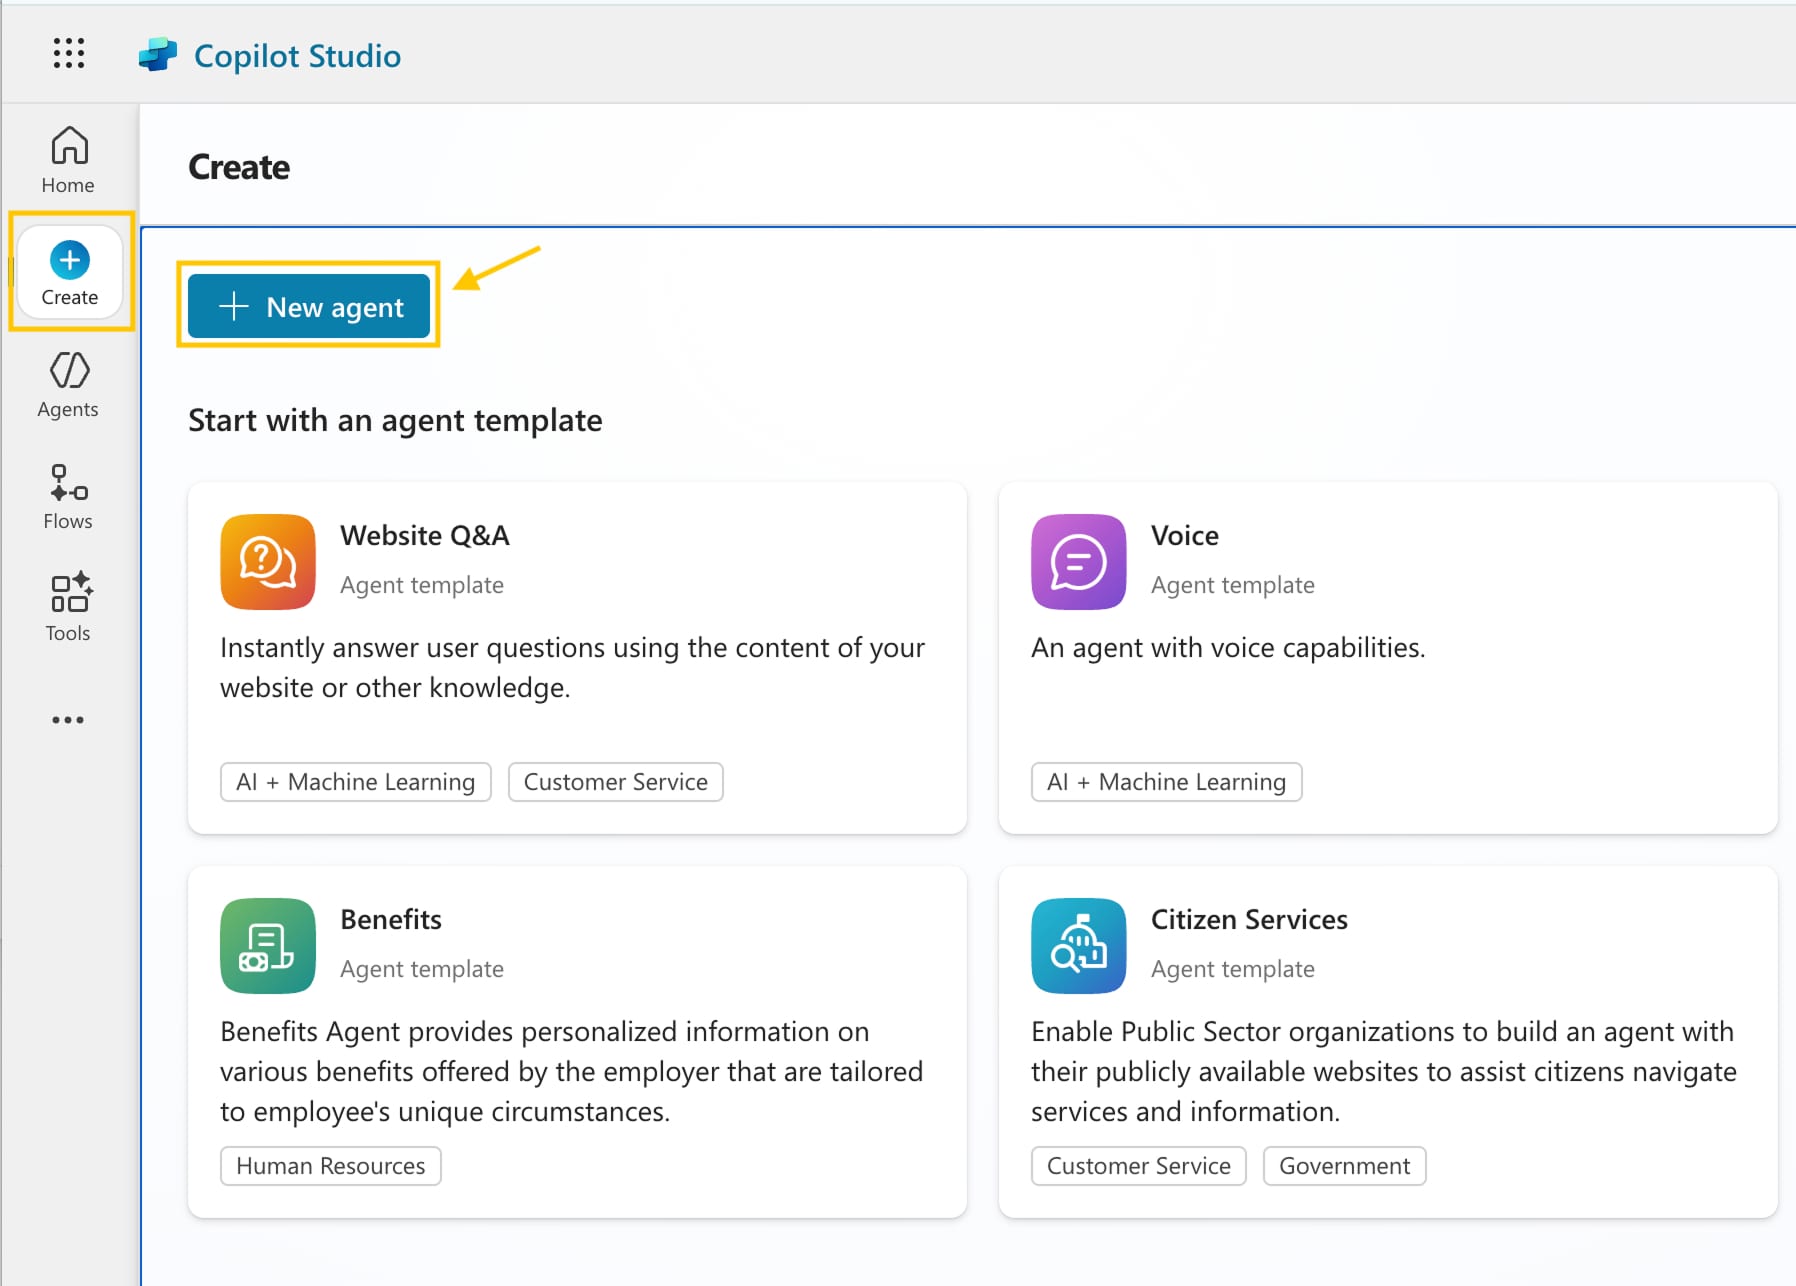This screenshot has width=1796, height=1286.
Task: Click the purple Voice template icon
Action: pyautogui.click(x=1078, y=562)
